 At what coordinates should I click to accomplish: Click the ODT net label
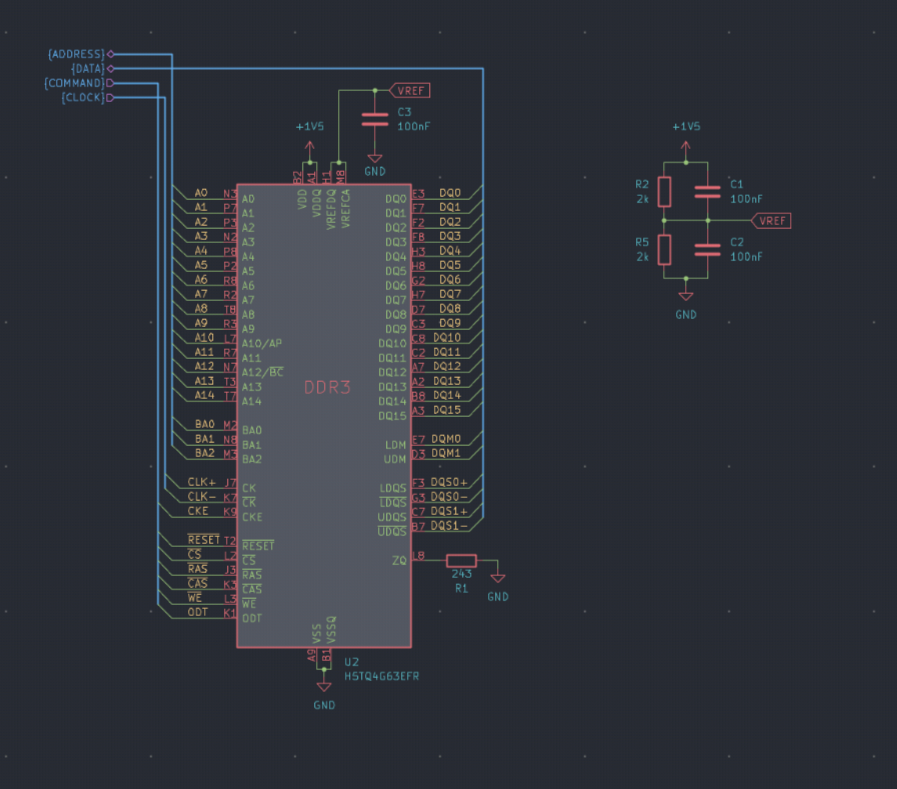pos(198,612)
